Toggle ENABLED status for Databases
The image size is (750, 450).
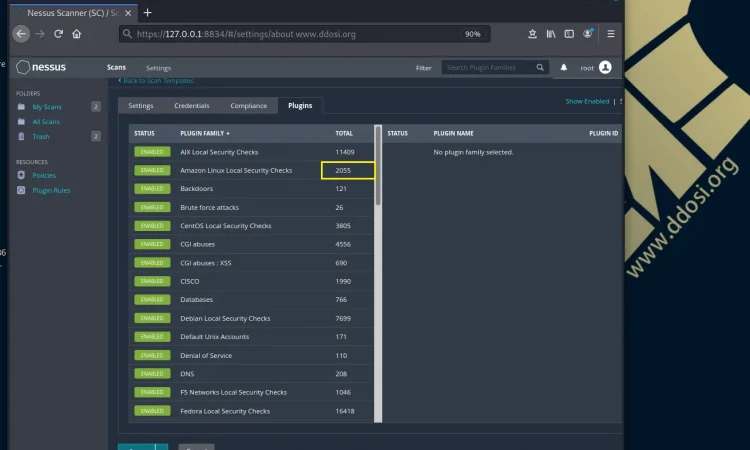tap(152, 299)
